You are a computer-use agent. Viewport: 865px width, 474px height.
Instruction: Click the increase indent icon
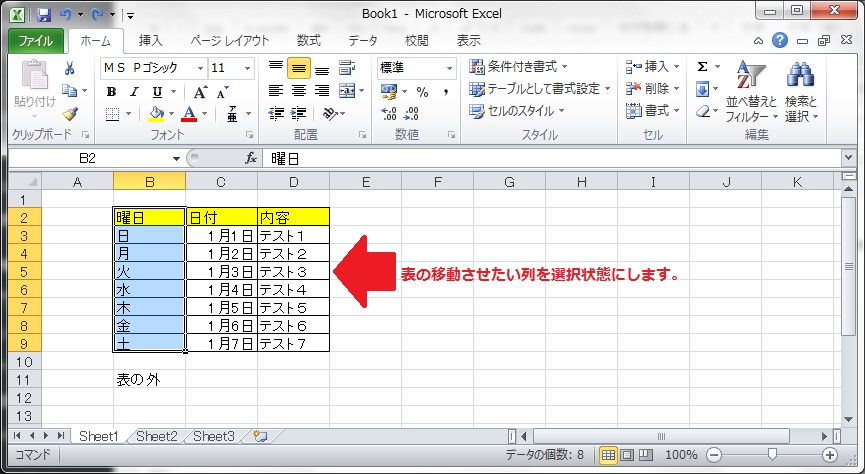click(x=298, y=114)
